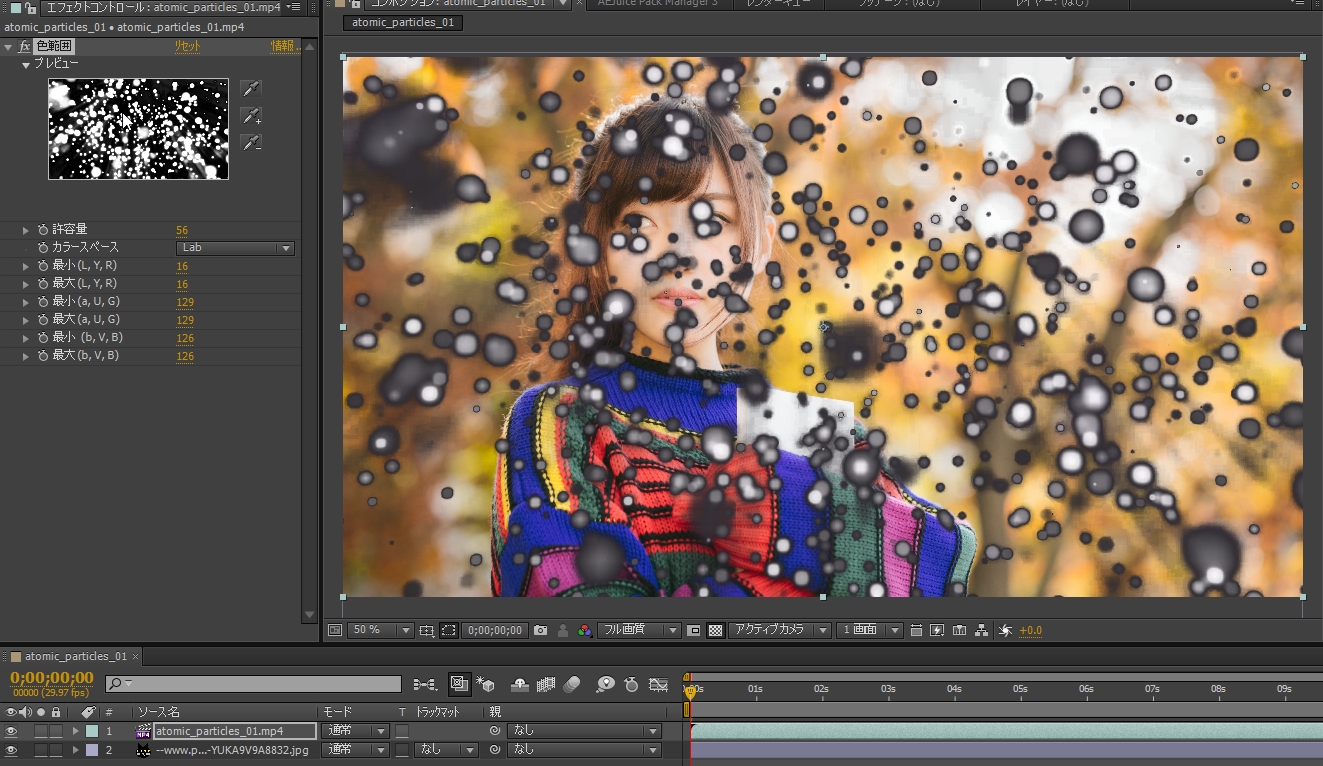
Task: Toggle the カラースペース stopwatch
Action: (x=43, y=248)
